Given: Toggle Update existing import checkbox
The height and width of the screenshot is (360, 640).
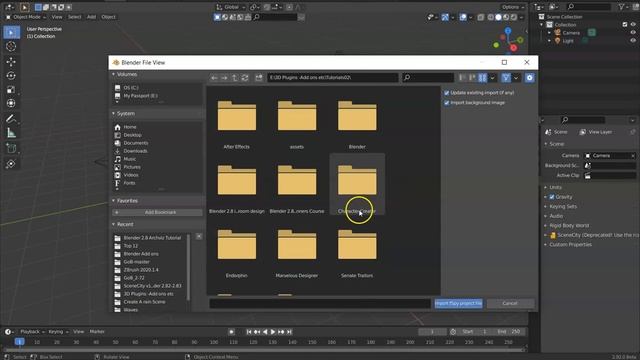Looking at the screenshot, I should [x=447, y=93].
